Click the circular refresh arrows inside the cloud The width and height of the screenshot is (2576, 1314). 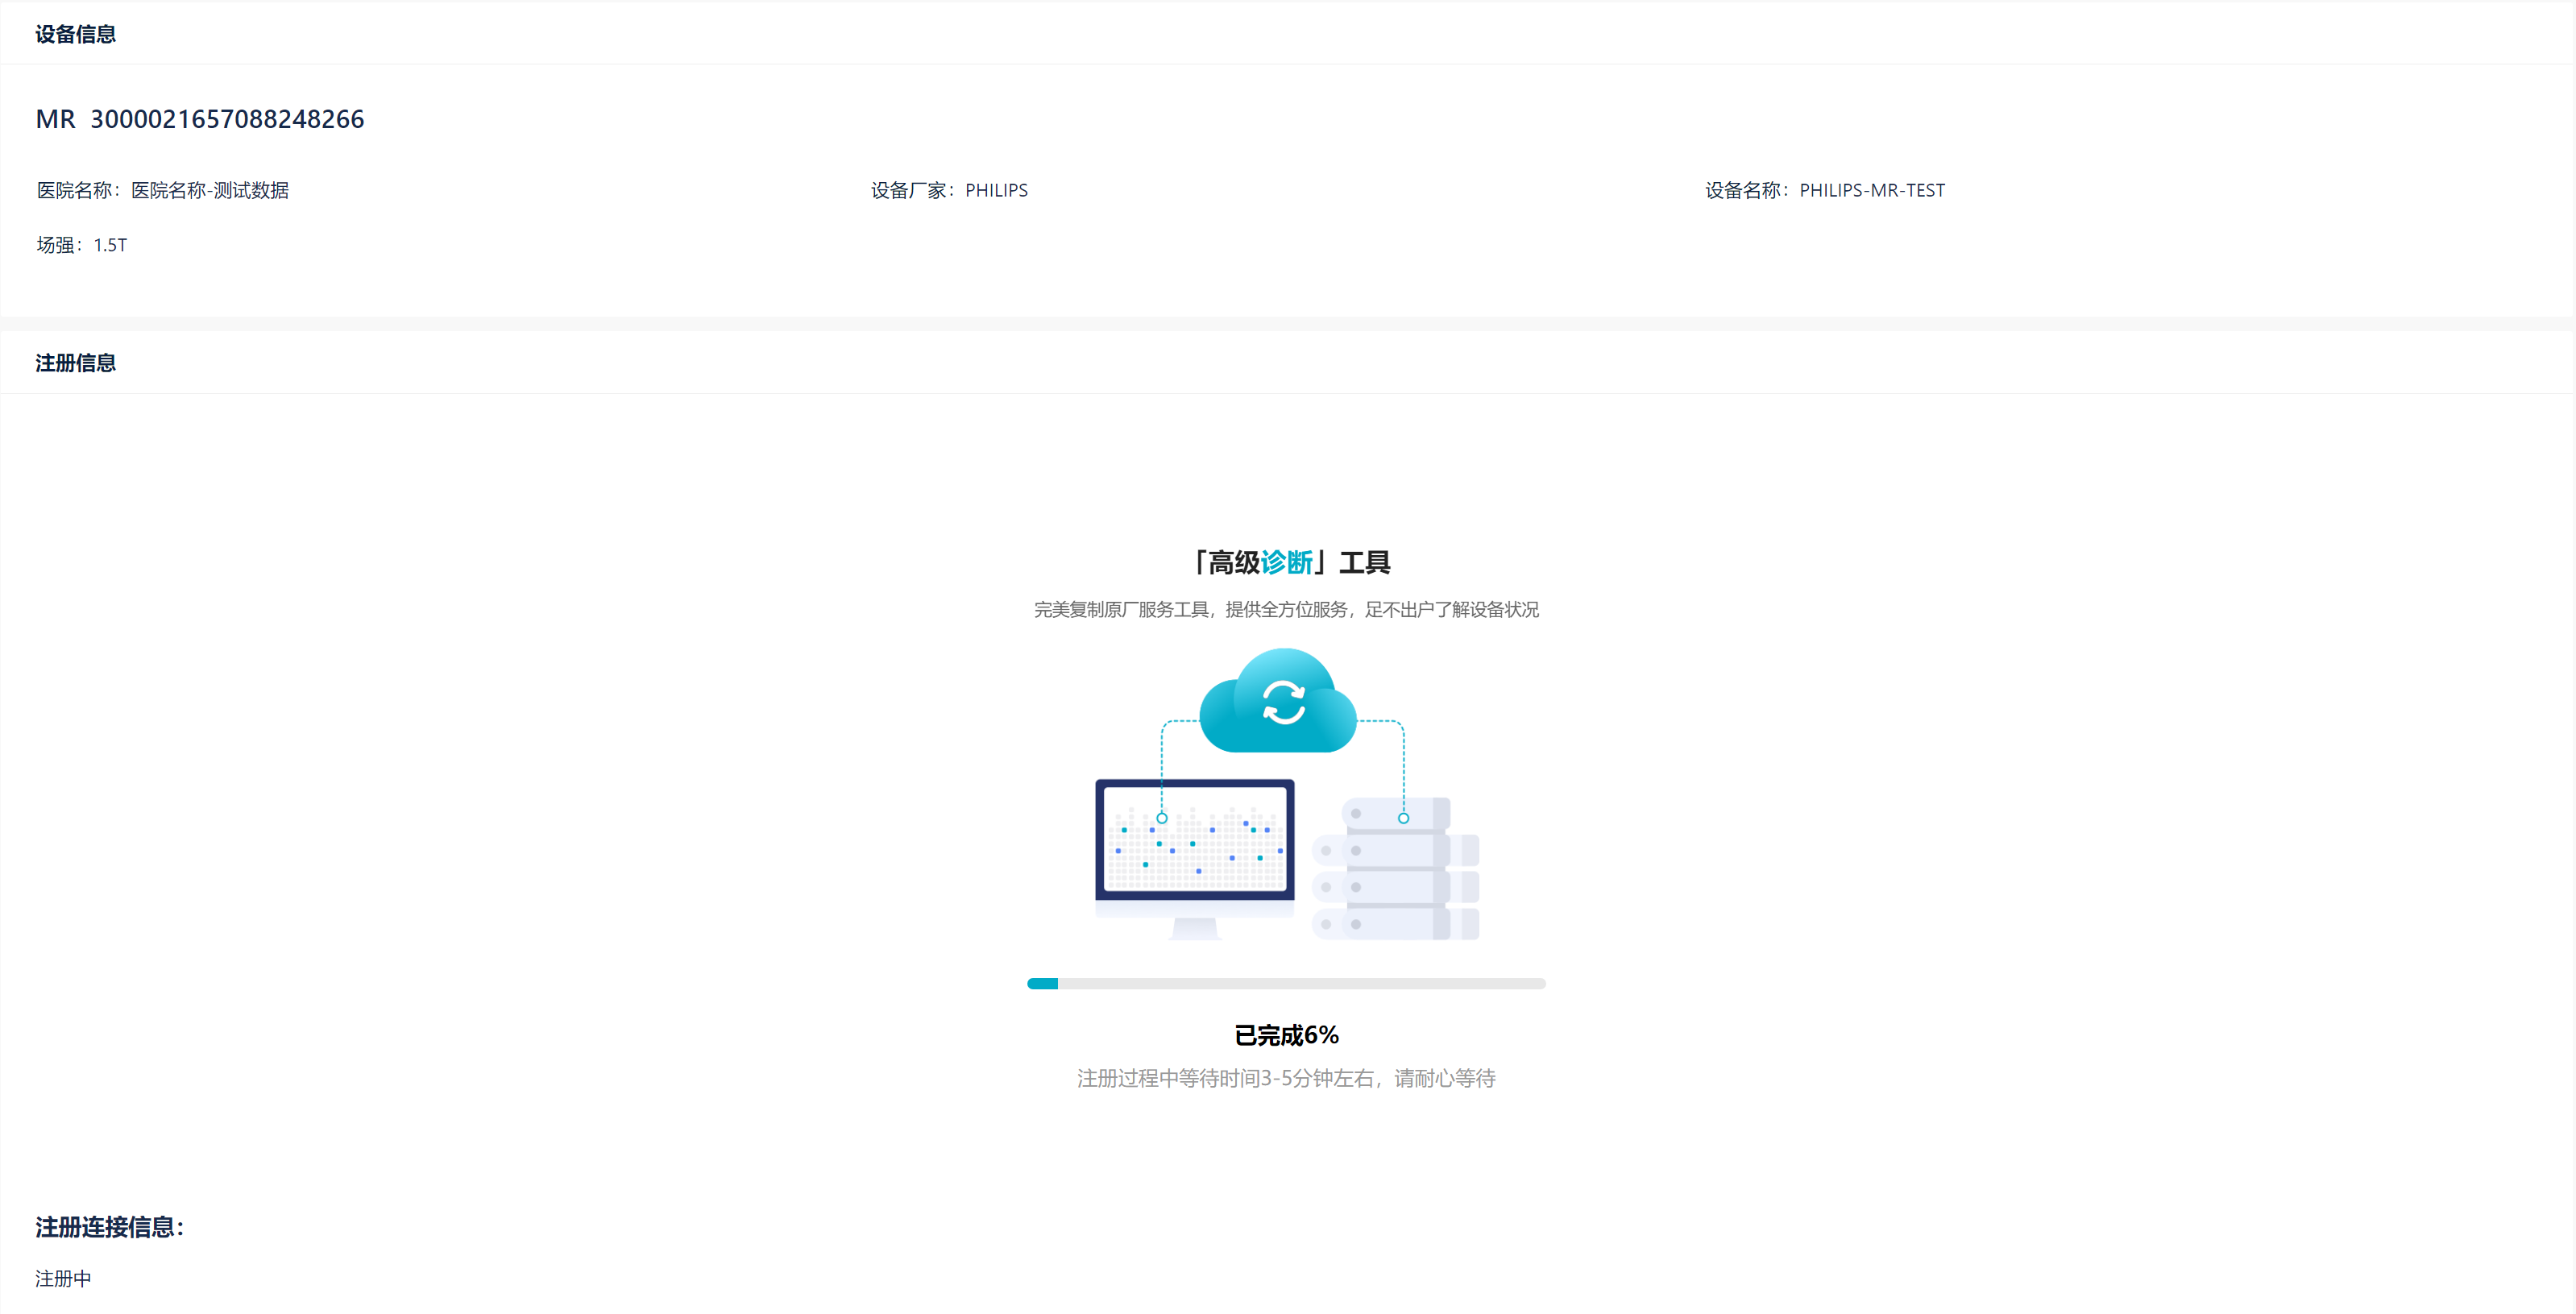tap(1283, 700)
